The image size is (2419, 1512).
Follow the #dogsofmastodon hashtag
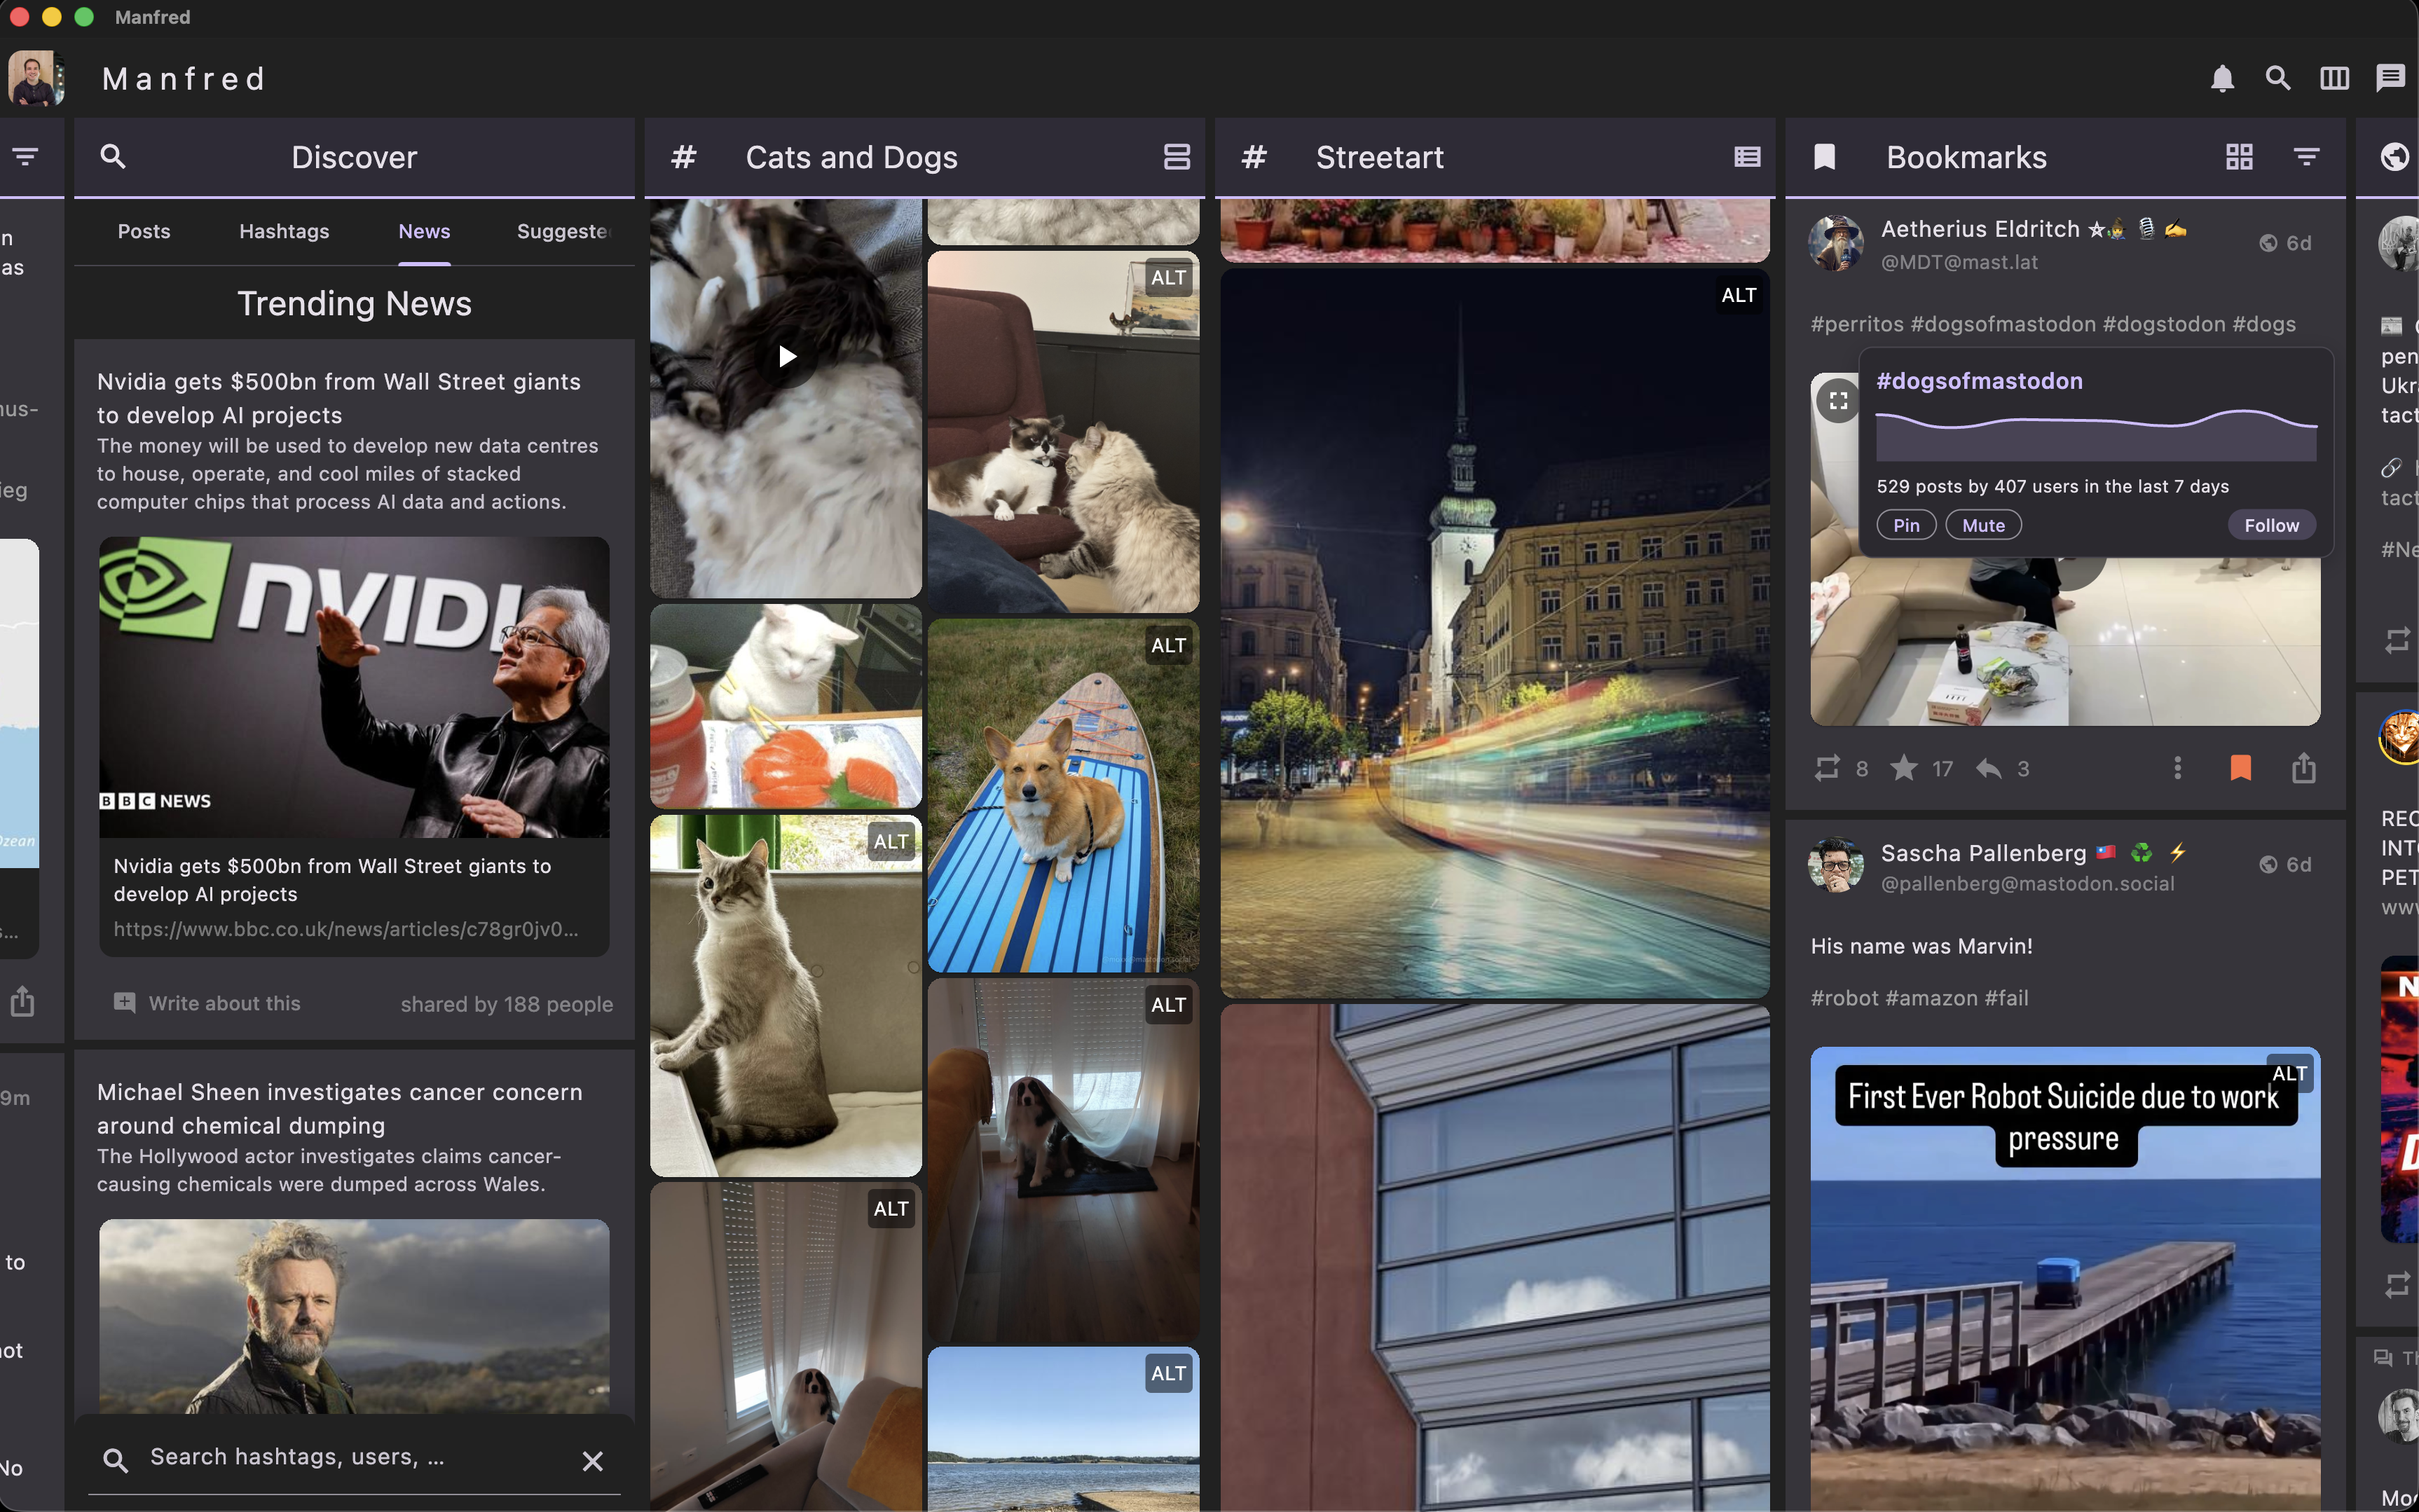[2271, 526]
